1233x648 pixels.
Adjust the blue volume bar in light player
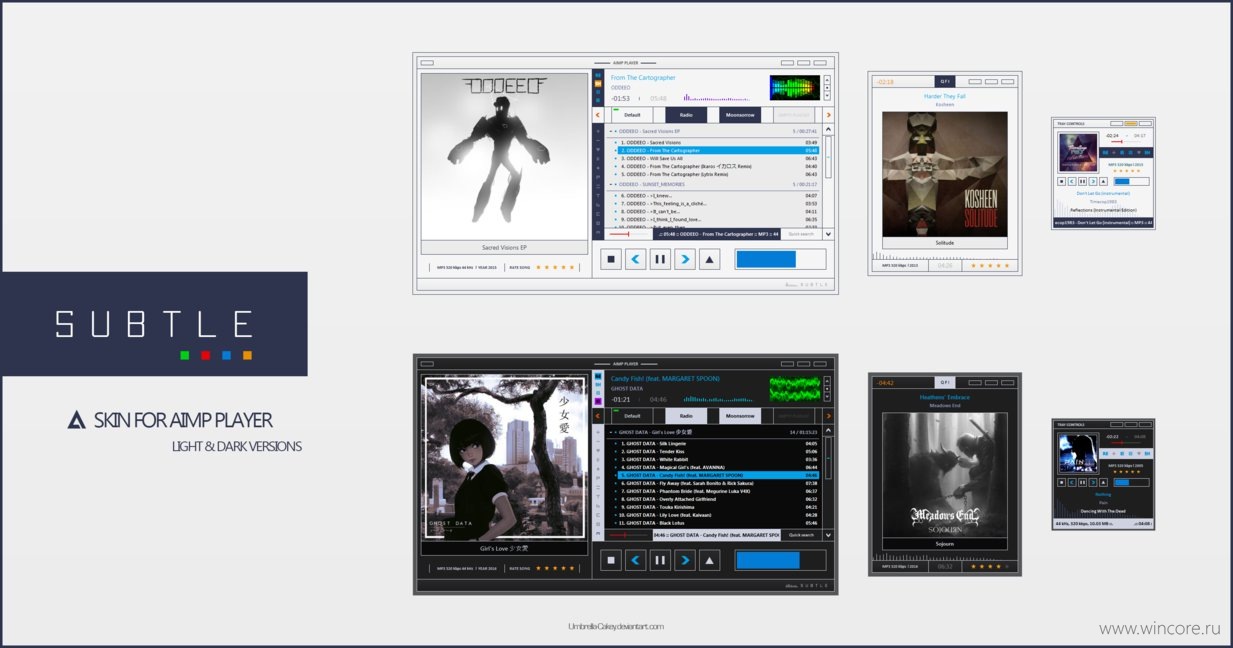780,260
